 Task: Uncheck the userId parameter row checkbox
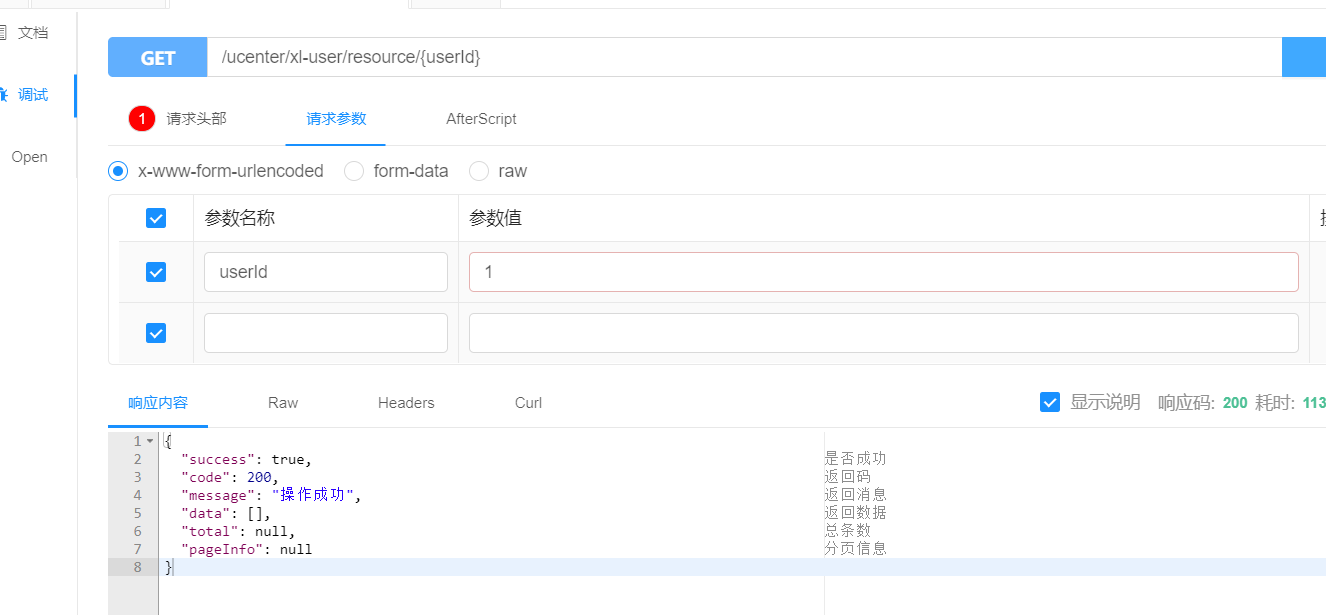(x=156, y=272)
